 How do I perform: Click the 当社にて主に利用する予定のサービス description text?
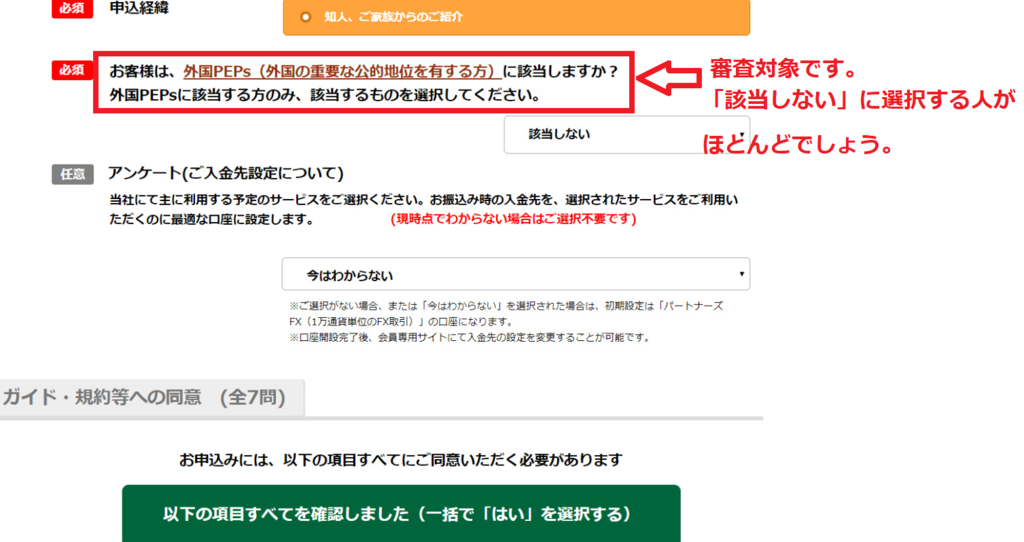pos(423,209)
